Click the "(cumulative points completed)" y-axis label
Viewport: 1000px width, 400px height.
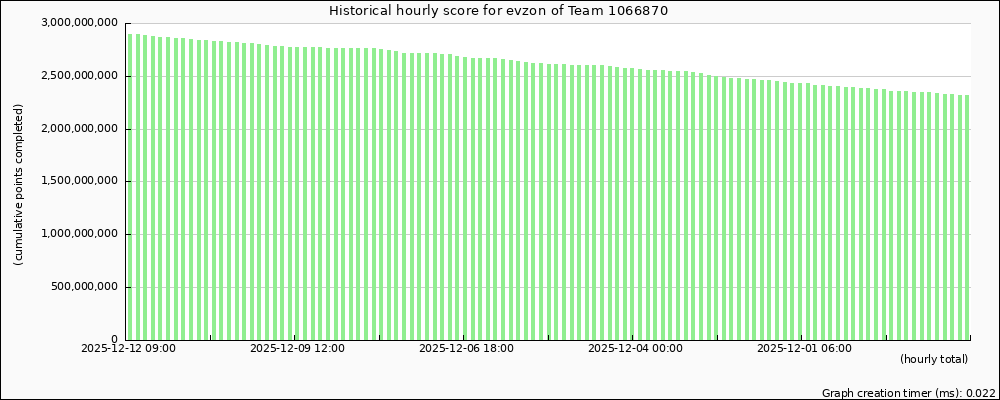click(x=19, y=185)
